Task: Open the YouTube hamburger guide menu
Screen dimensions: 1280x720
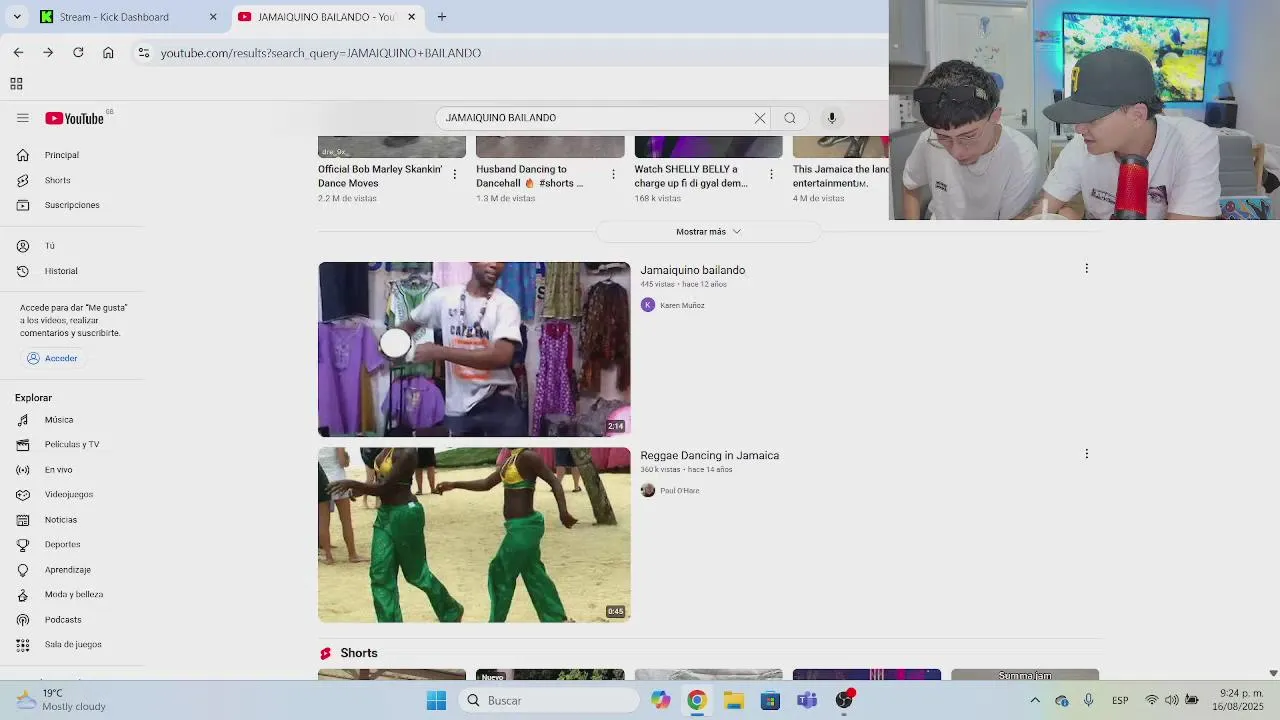Action: [23, 118]
